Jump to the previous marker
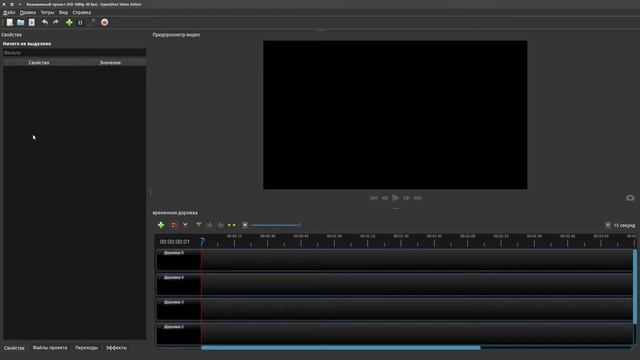Viewport: 640px width, 360px height. point(209,225)
